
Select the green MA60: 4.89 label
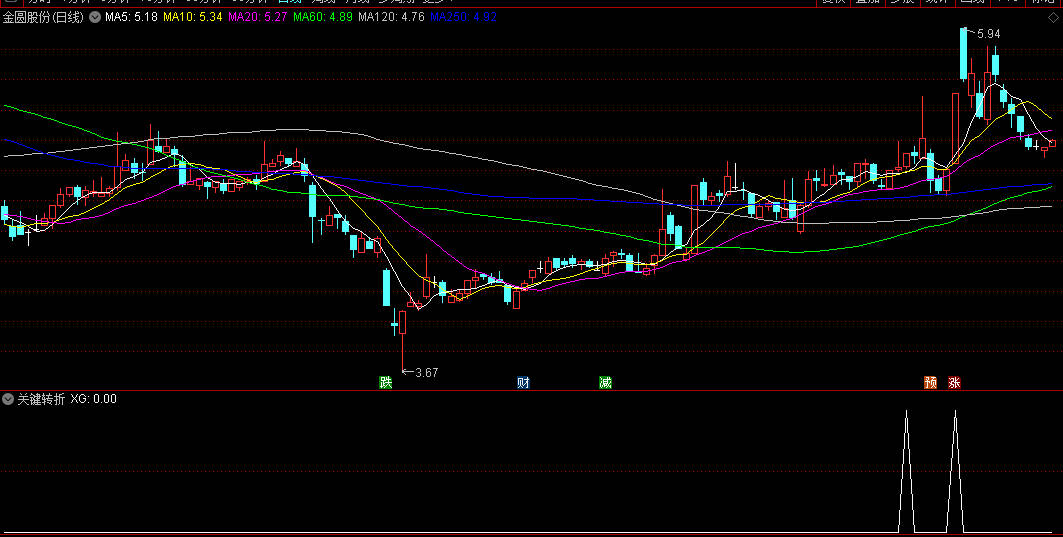pos(323,17)
